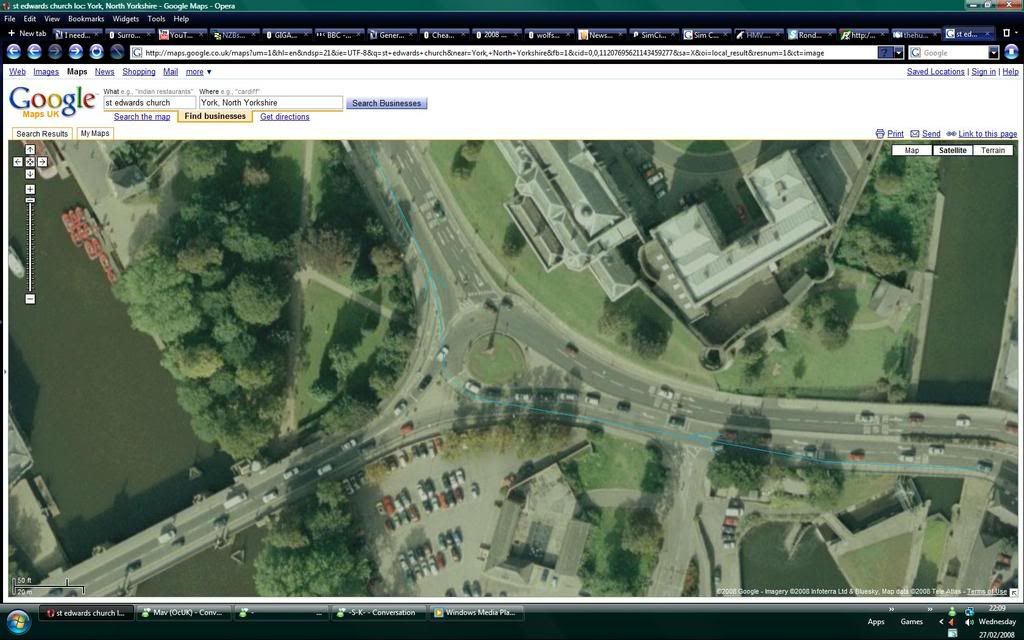Click the Get directions link
Screen dimensions: 1024x640
pyautogui.click(x=285, y=117)
